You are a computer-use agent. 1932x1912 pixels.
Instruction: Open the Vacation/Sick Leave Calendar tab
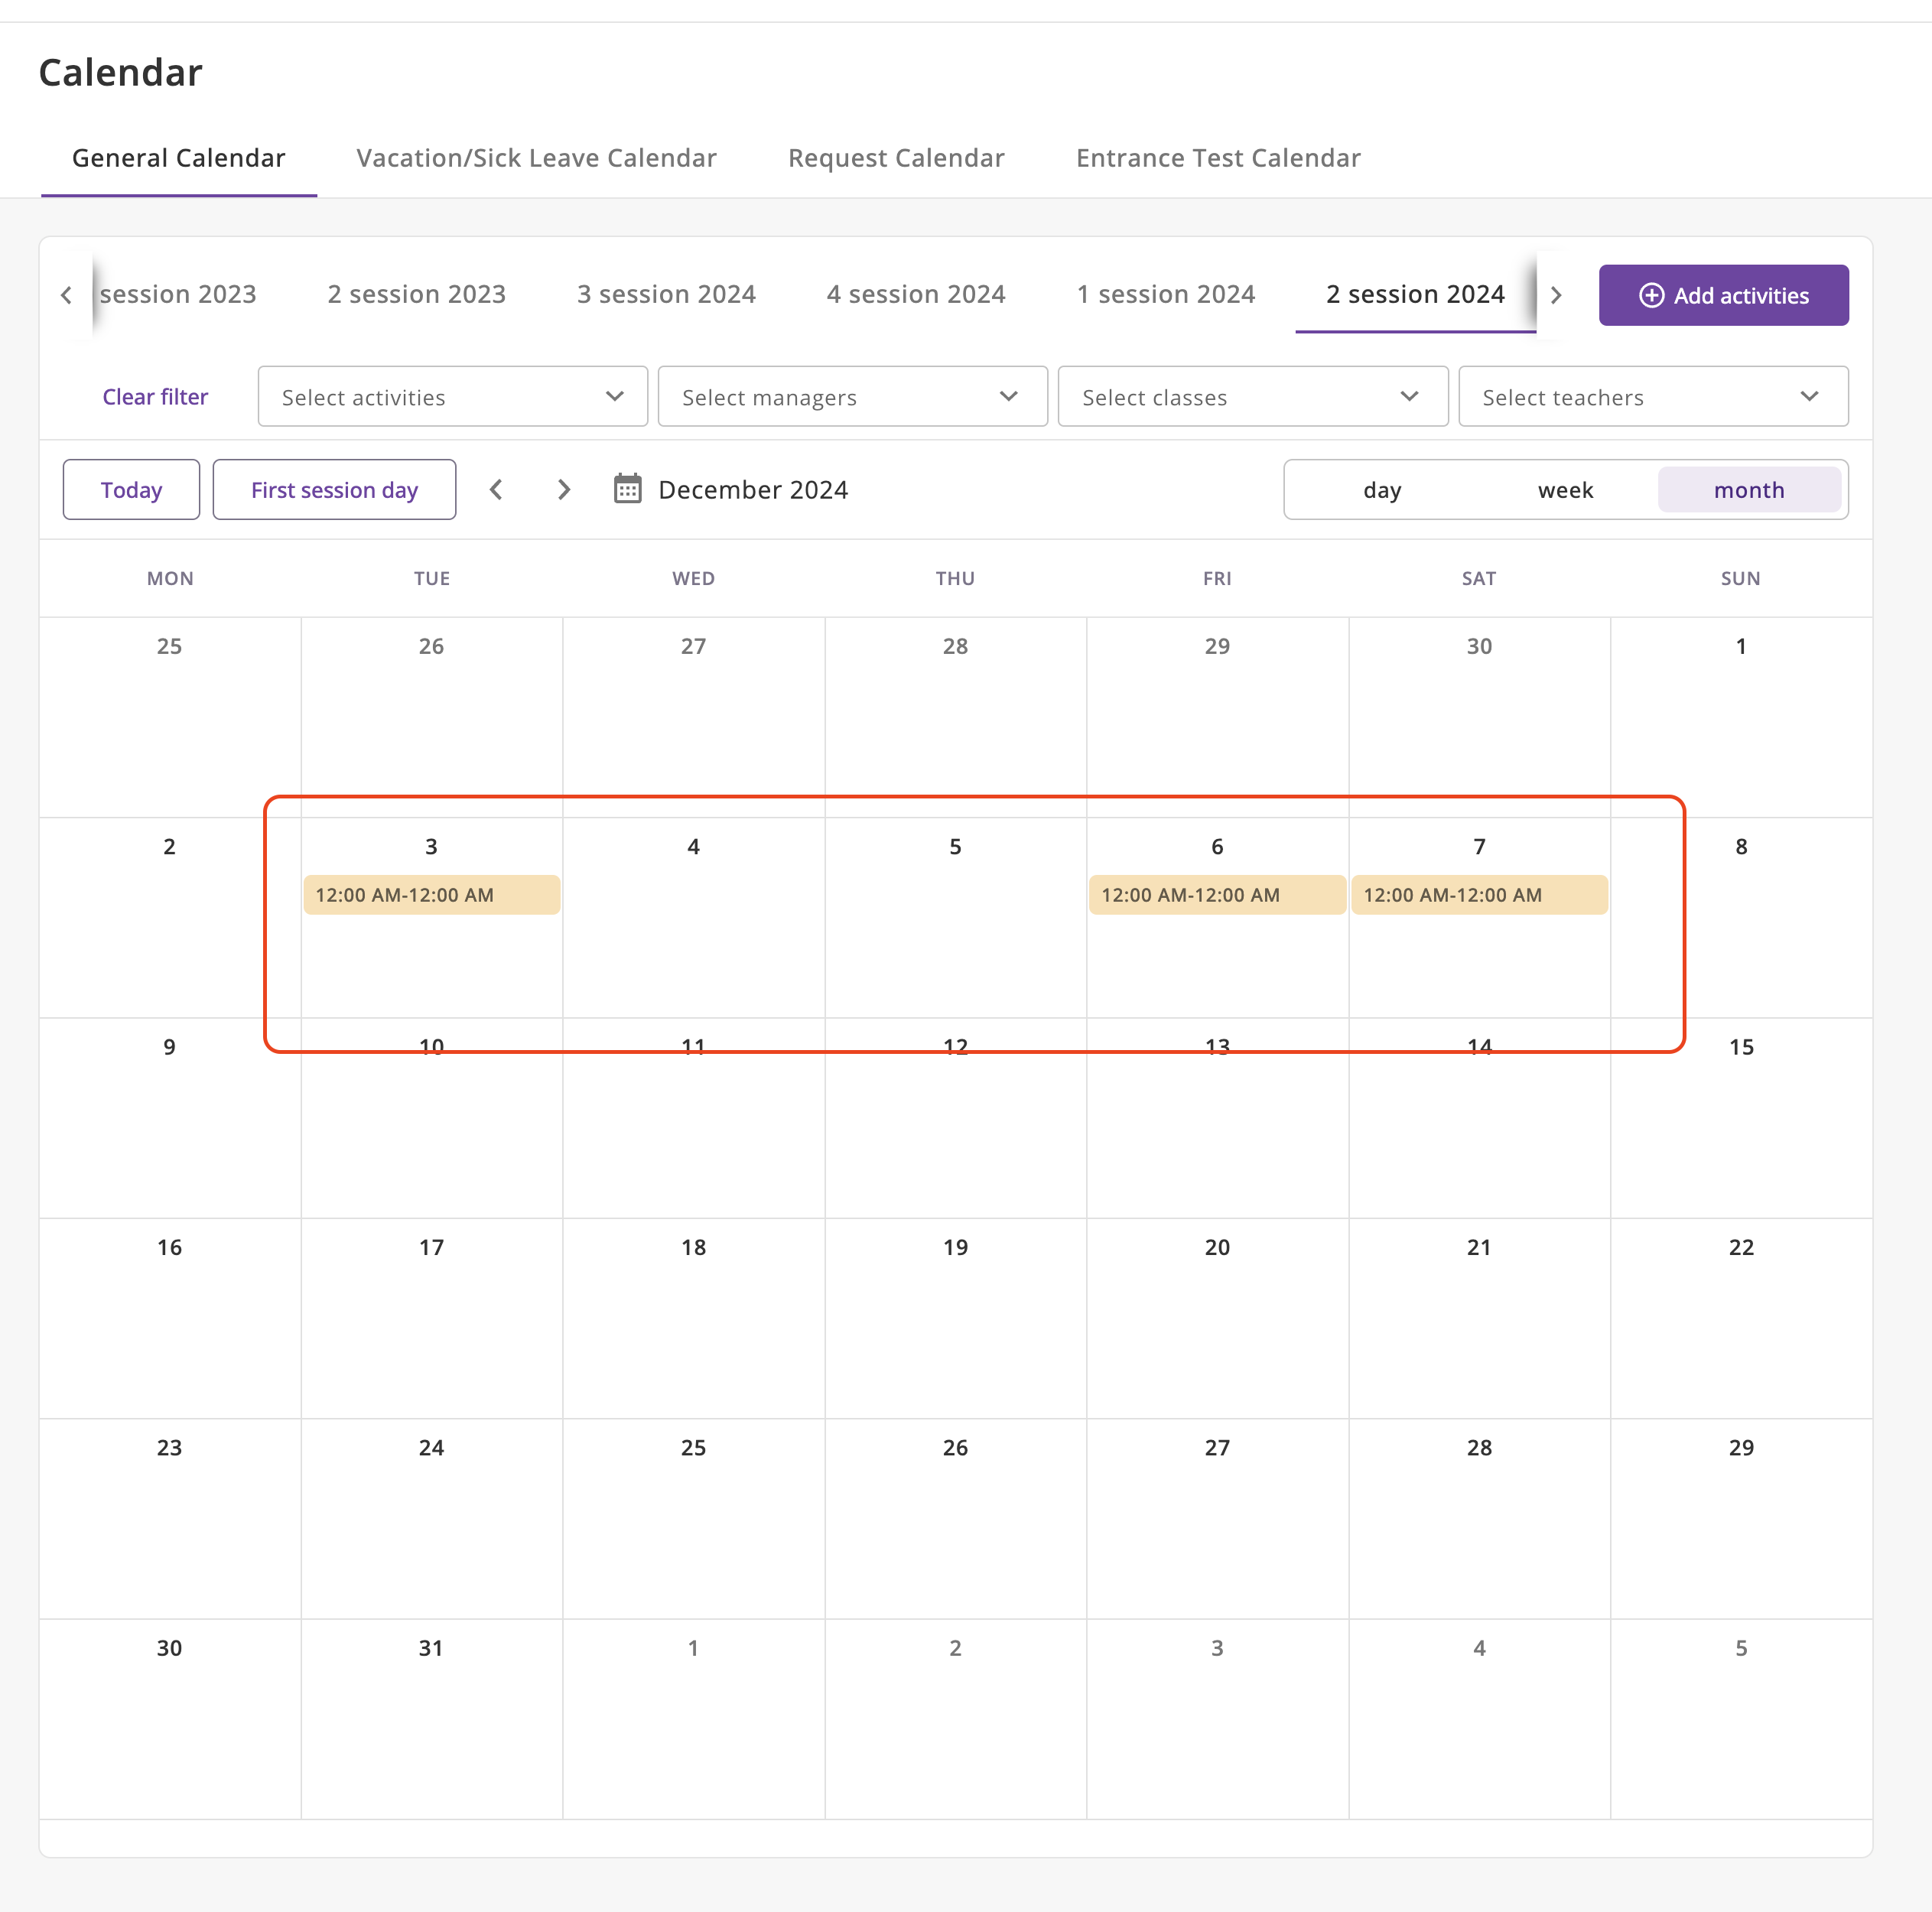tap(536, 158)
